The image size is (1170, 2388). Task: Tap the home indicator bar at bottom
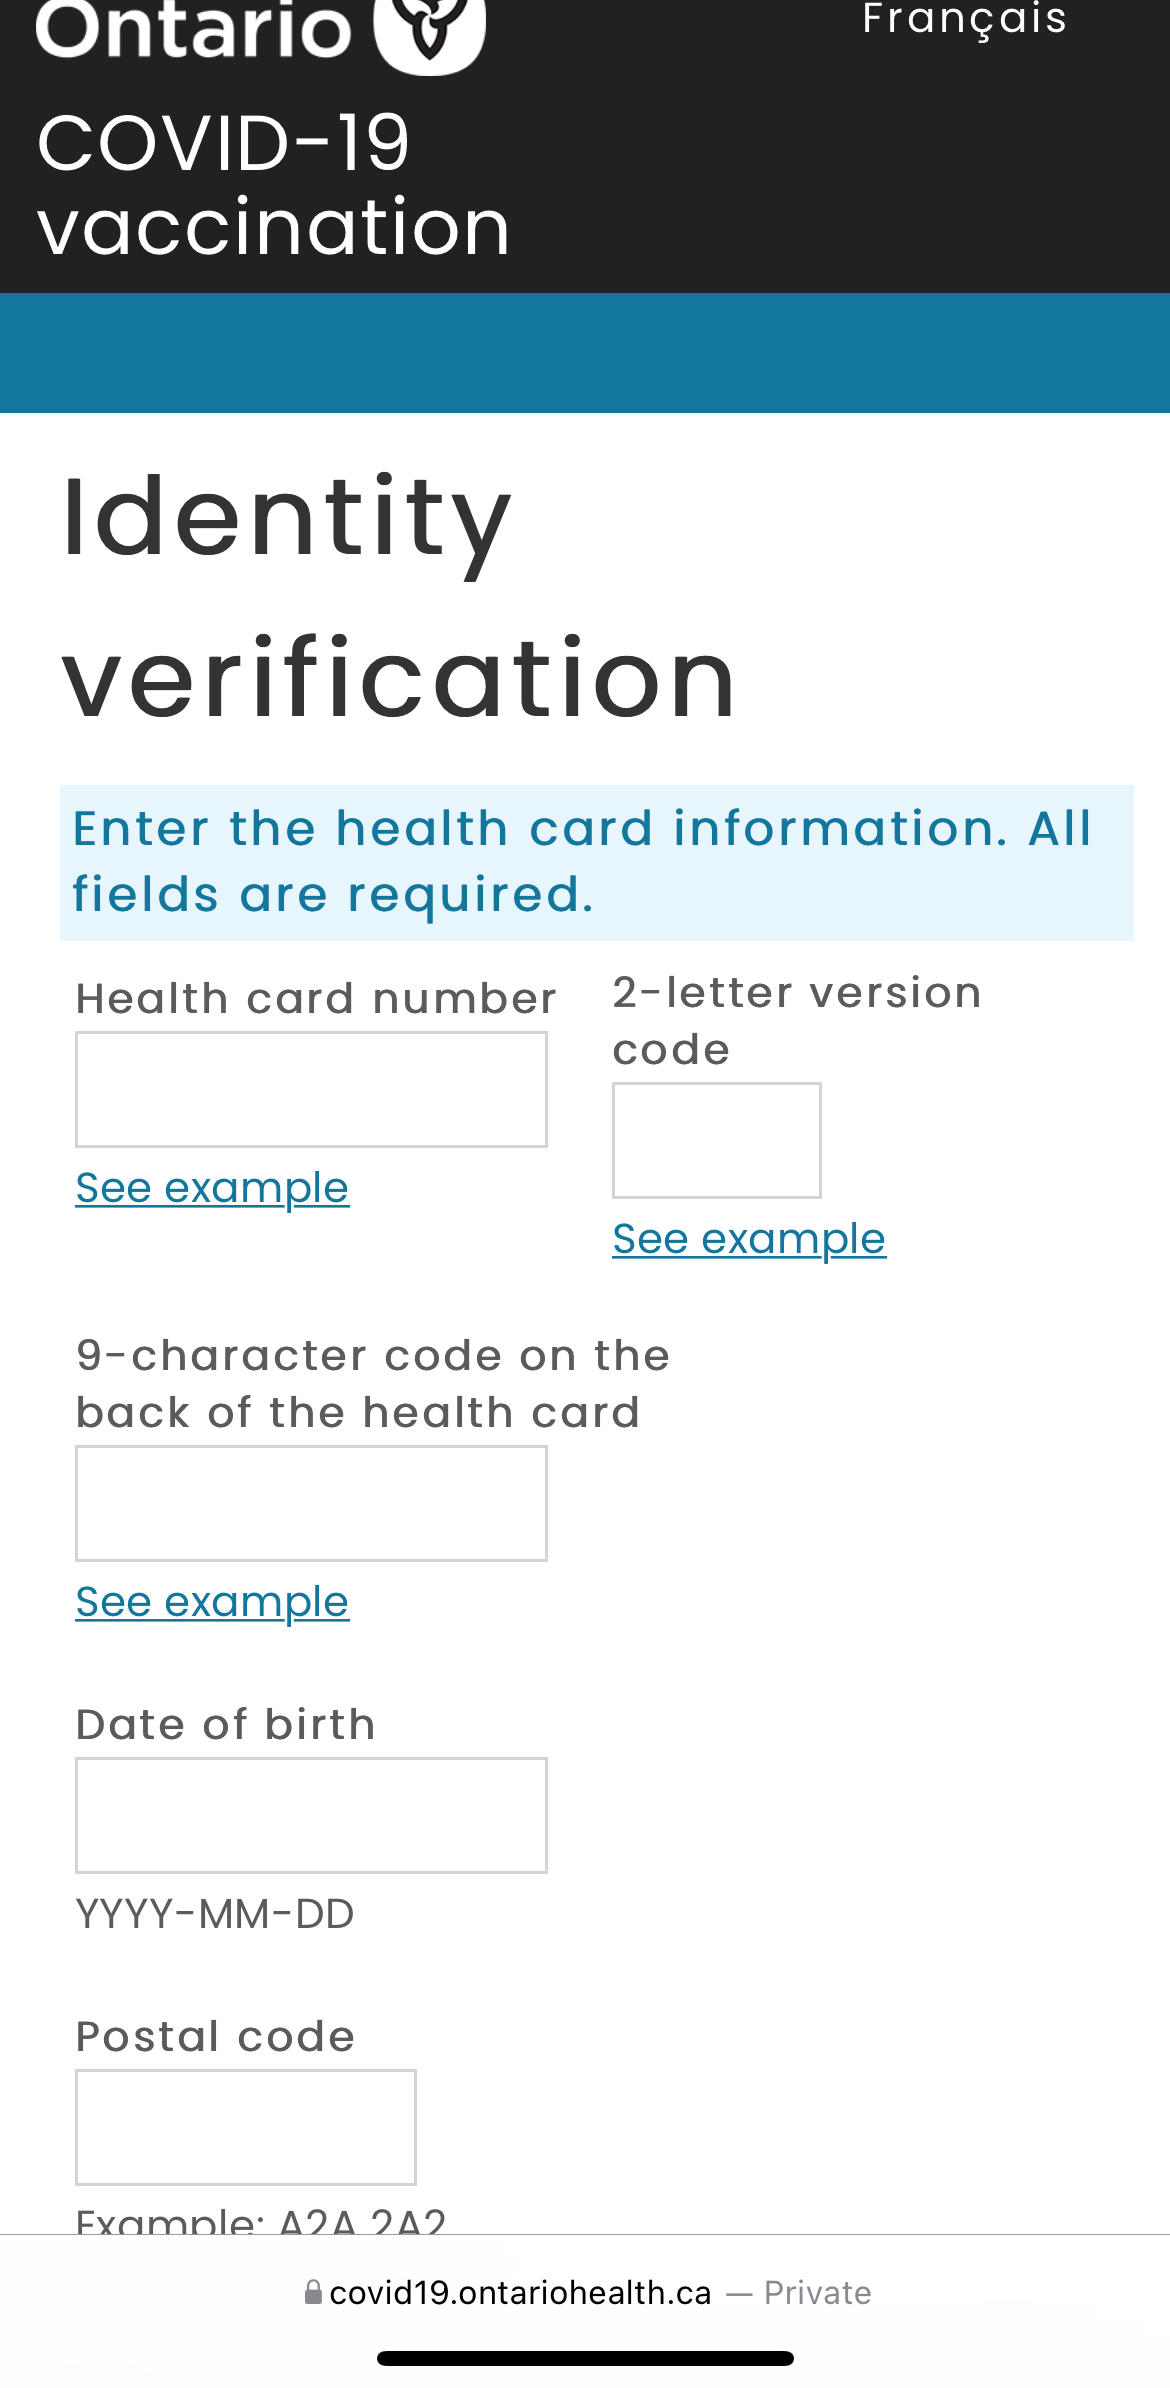pyautogui.click(x=585, y=2358)
